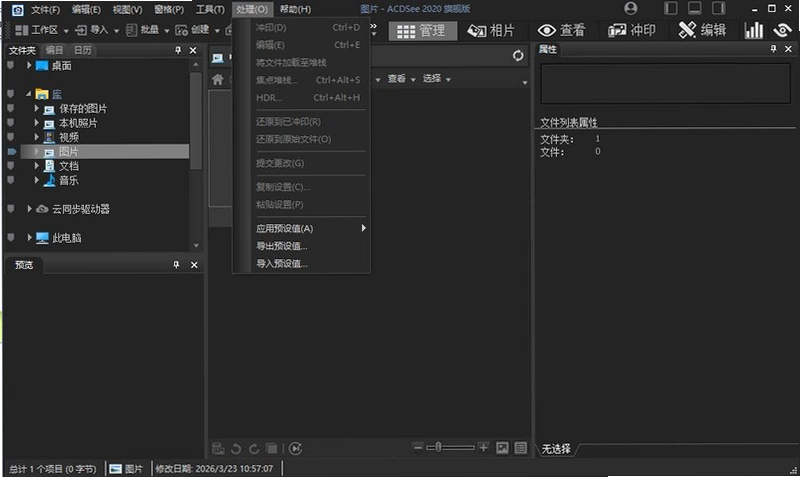
Task: Click the ACDSee logo icon in title bar
Action: (x=17, y=10)
